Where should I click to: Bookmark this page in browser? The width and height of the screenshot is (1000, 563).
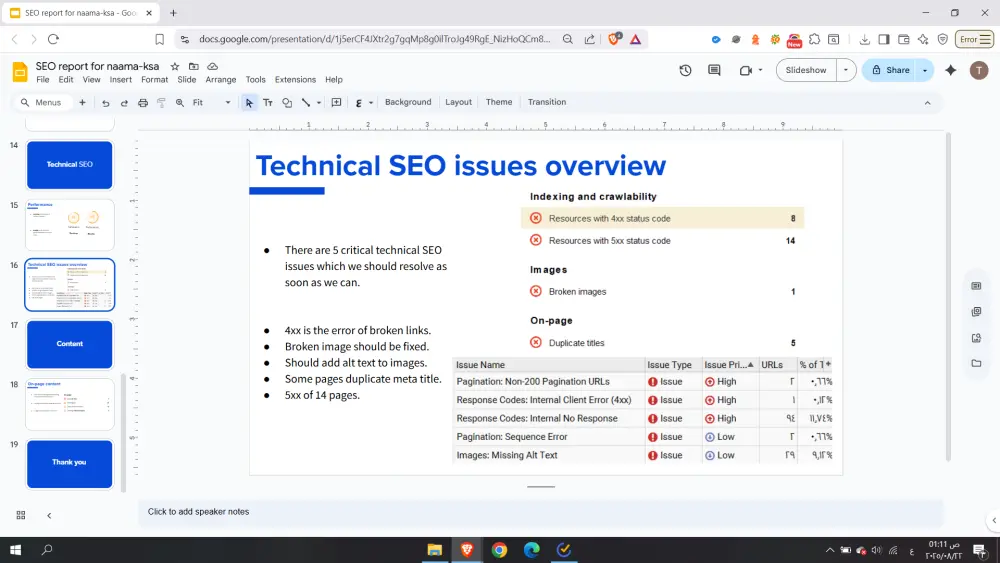click(x=159, y=39)
